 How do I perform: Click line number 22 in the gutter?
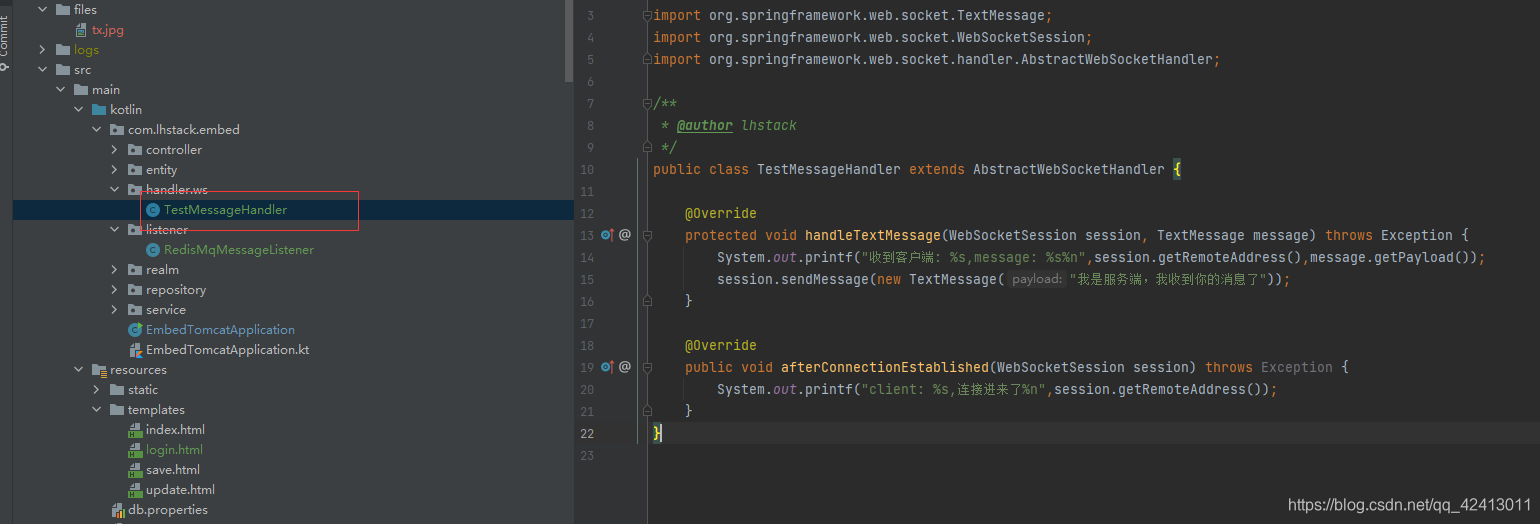[x=587, y=434]
